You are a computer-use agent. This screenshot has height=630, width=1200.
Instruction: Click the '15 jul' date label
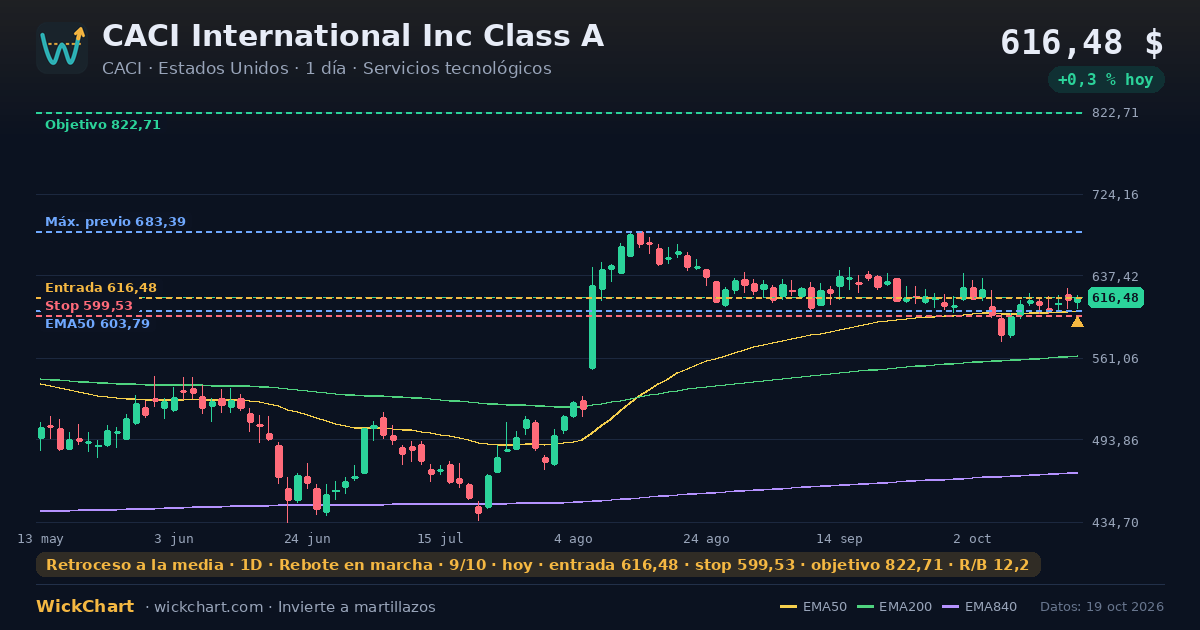tap(440, 539)
